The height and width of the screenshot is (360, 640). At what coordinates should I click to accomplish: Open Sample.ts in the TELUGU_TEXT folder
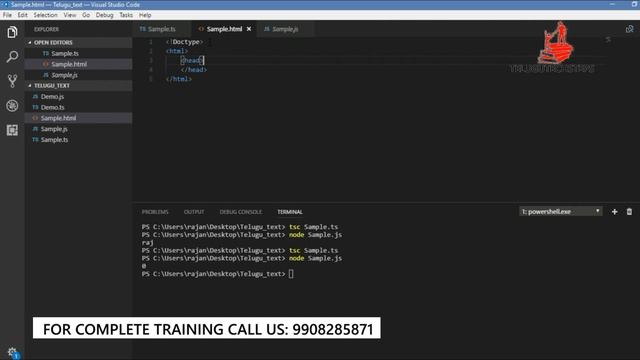78,140
